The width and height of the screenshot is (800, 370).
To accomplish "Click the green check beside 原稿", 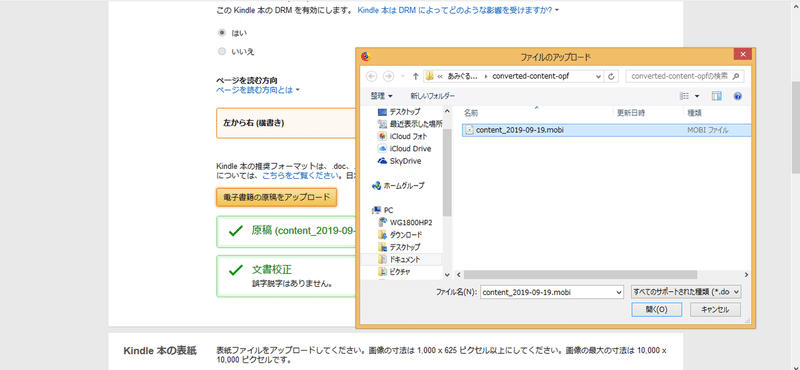I will 235,231.
